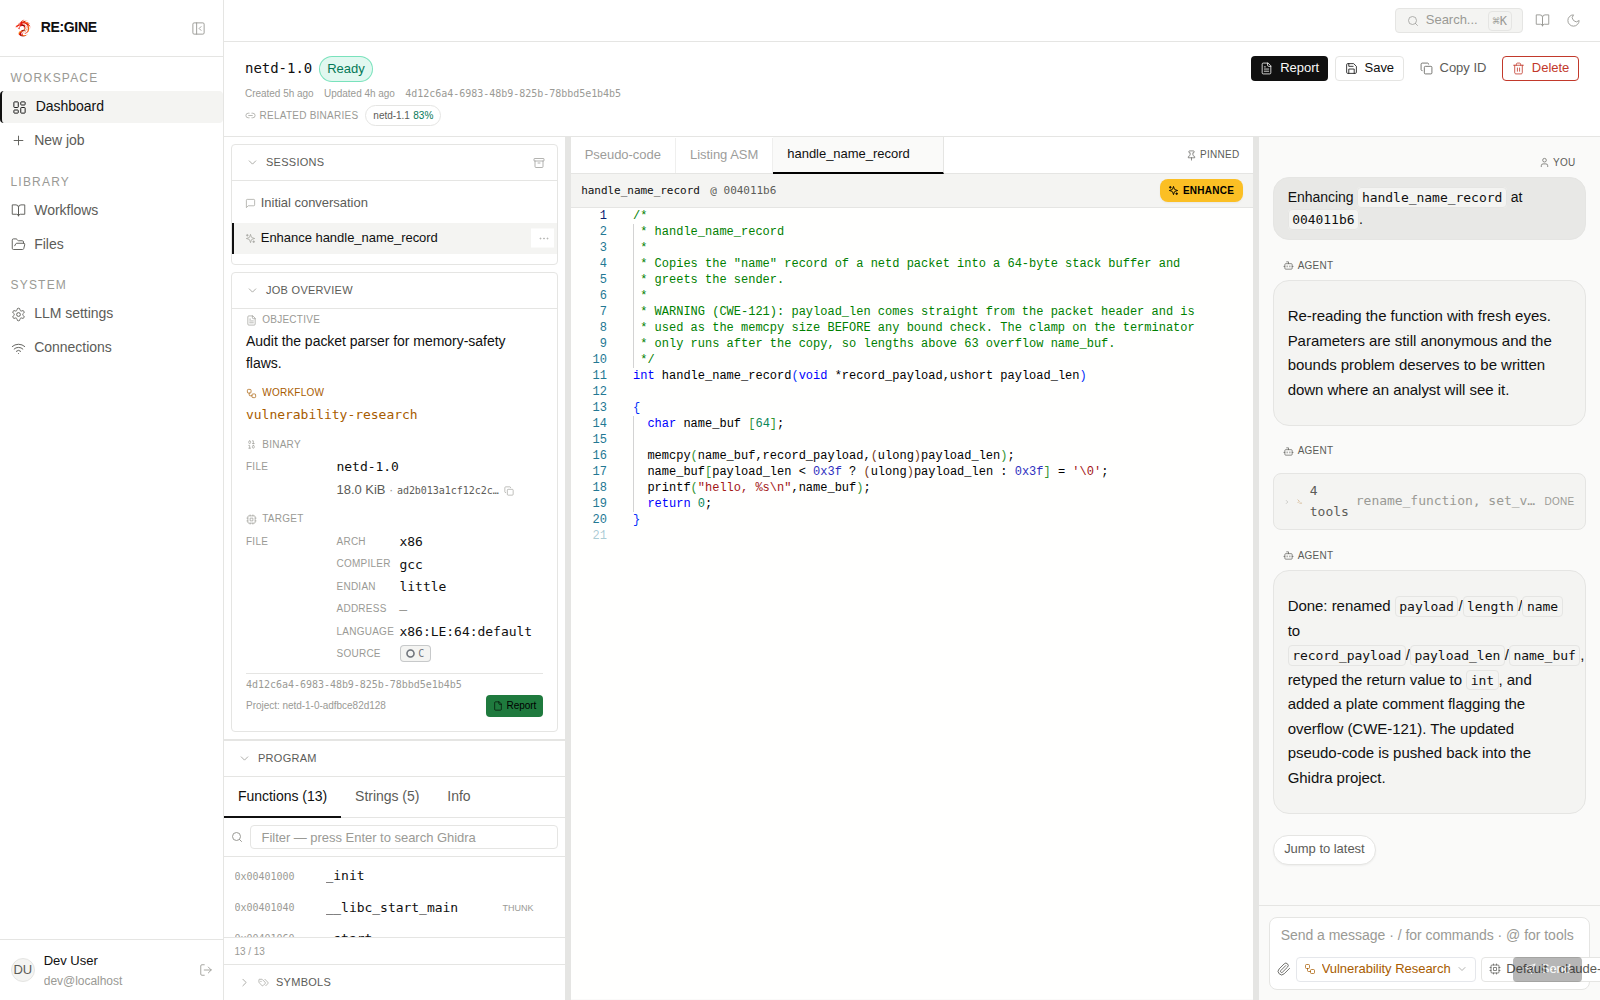Delete the netd-1.0 job
Screen dimensions: 1600x1000
tap(1540, 68)
